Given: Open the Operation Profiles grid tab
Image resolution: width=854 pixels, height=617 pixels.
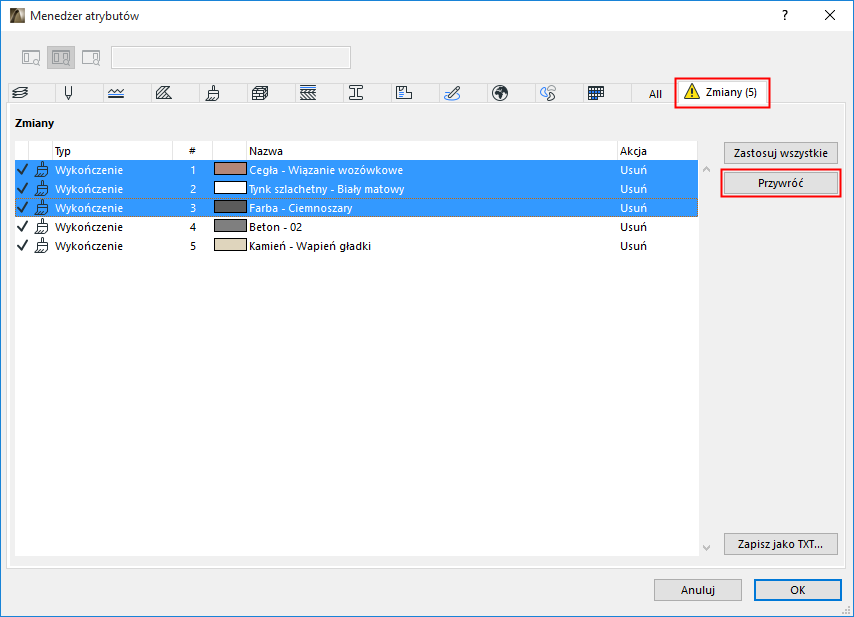Looking at the screenshot, I should point(596,93).
